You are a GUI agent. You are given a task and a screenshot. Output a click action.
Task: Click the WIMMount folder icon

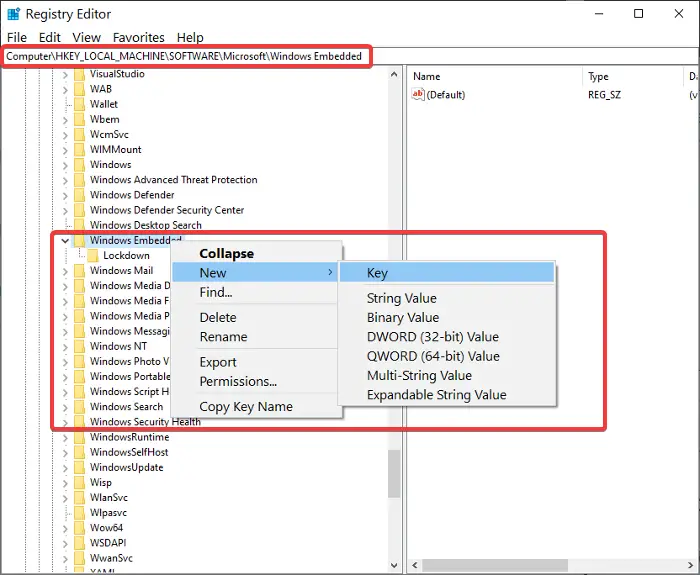pyautogui.click(x=79, y=150)
